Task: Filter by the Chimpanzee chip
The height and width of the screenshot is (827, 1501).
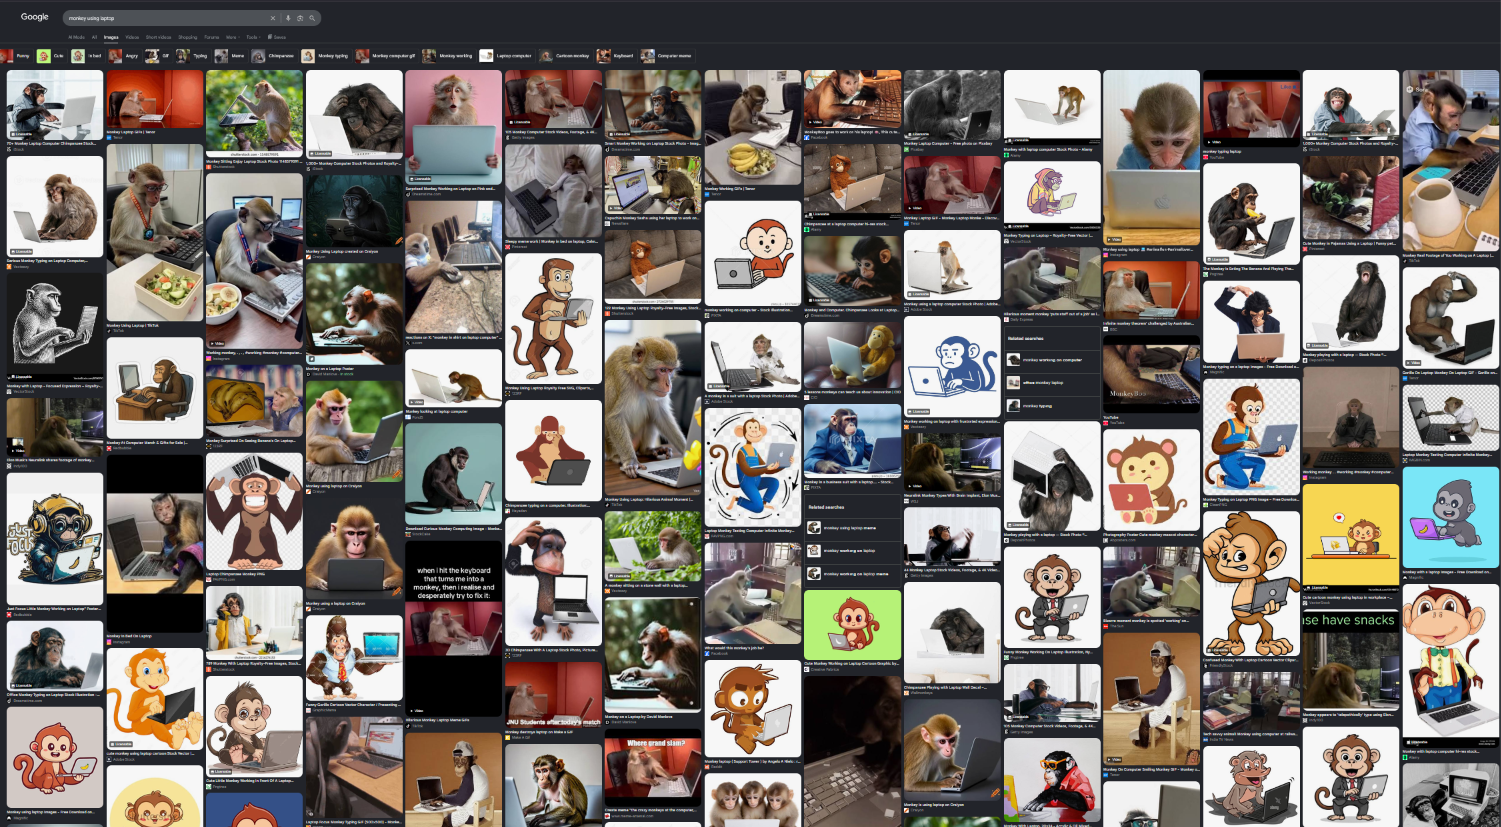Action: click(274, 56)
